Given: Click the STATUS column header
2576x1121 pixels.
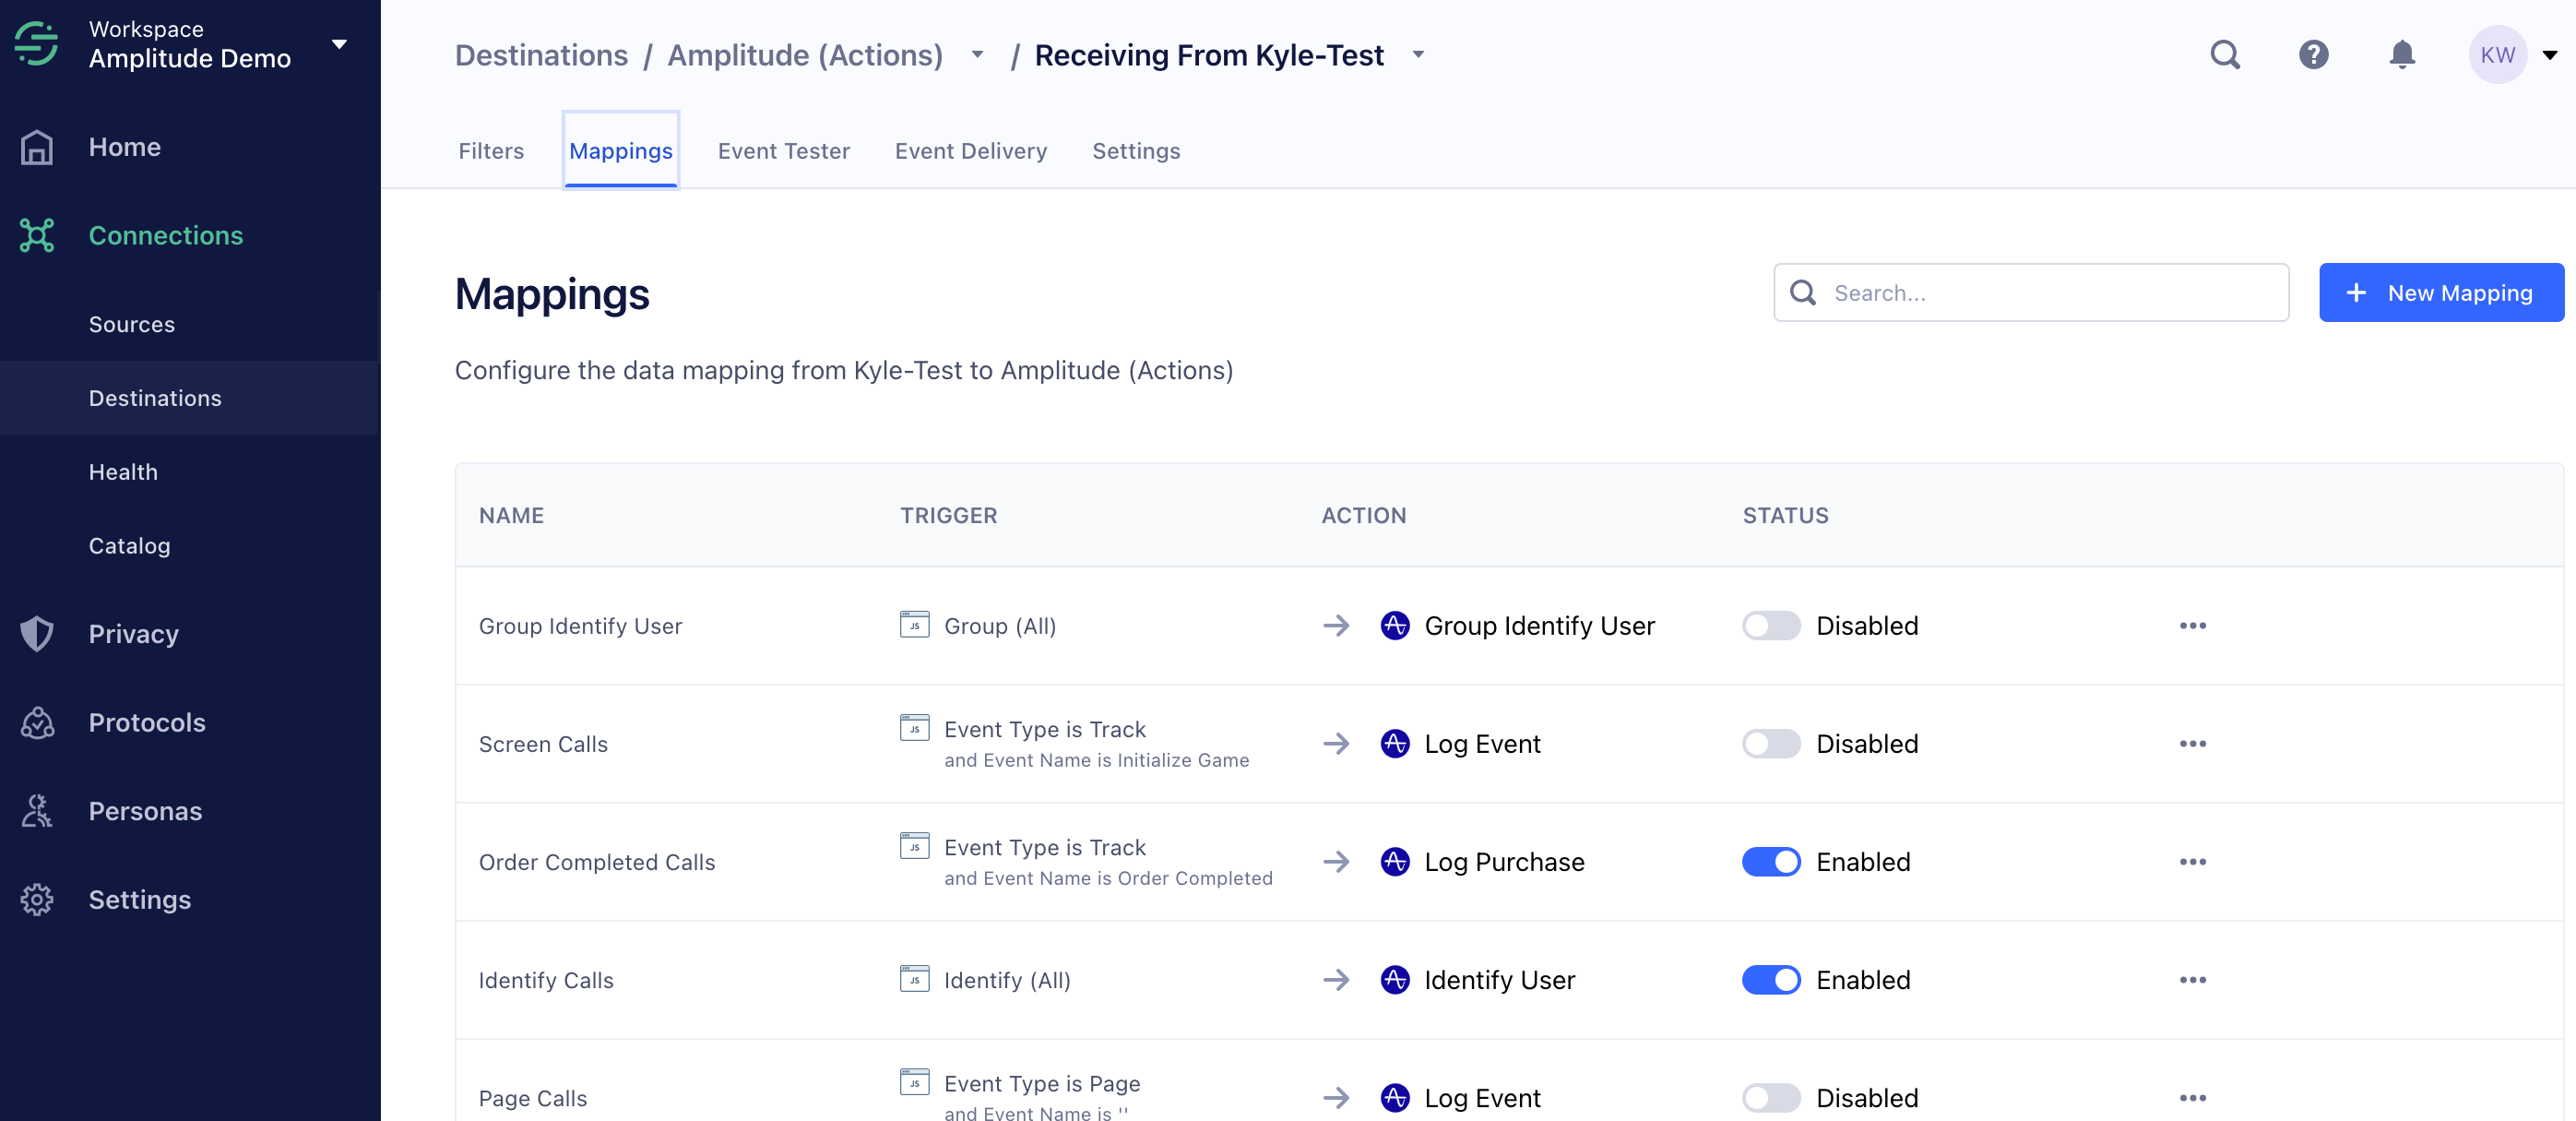Looking at the screenshot, I should pos(1785,515).
